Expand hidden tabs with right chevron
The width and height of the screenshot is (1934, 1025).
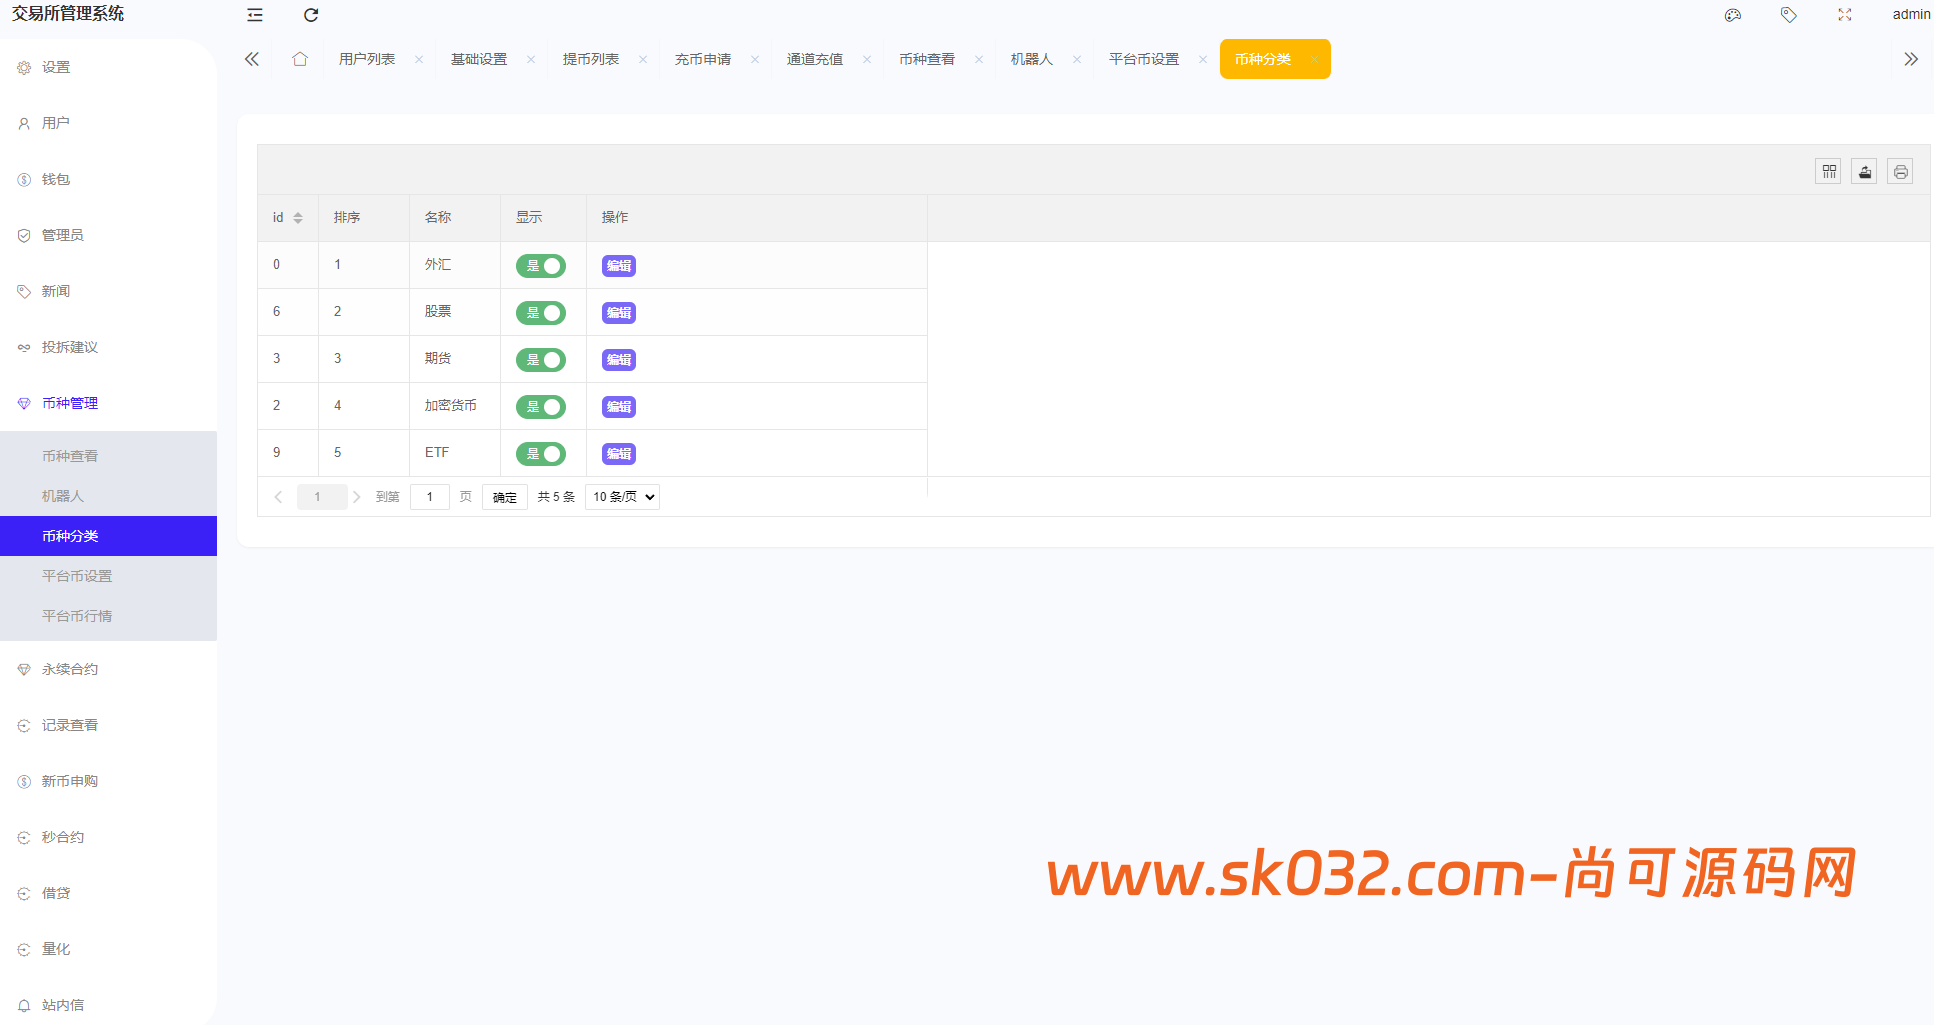(1911, 59)
